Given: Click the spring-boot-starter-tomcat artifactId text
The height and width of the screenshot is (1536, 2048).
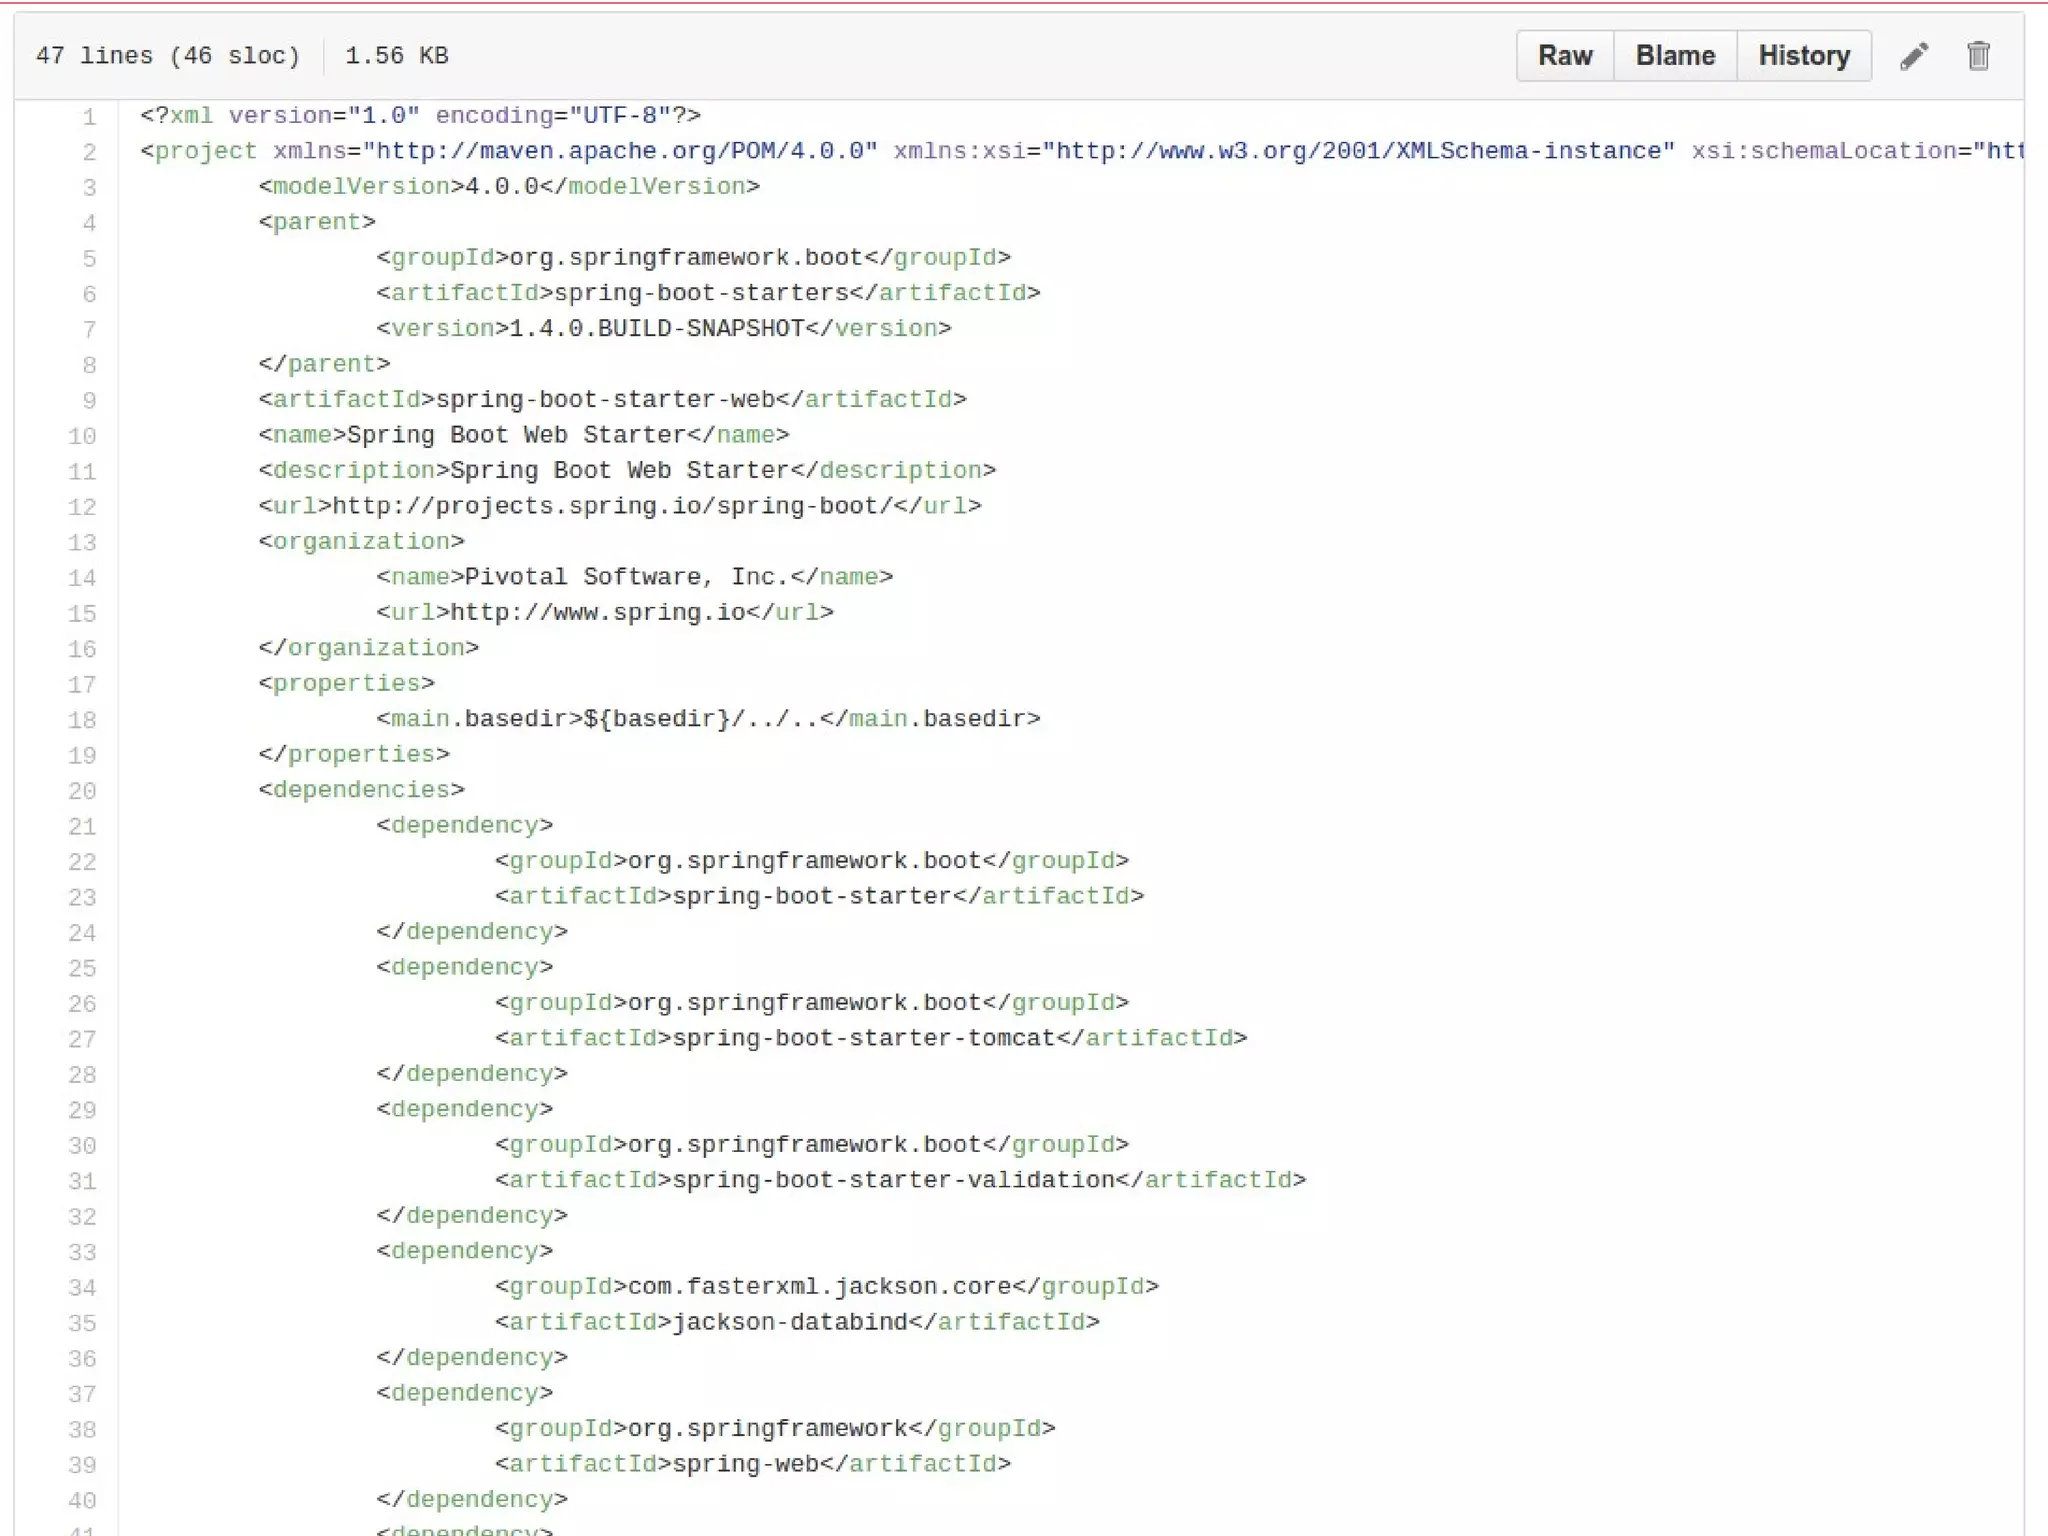Looking at the screenshot, I should point(864,1039).
